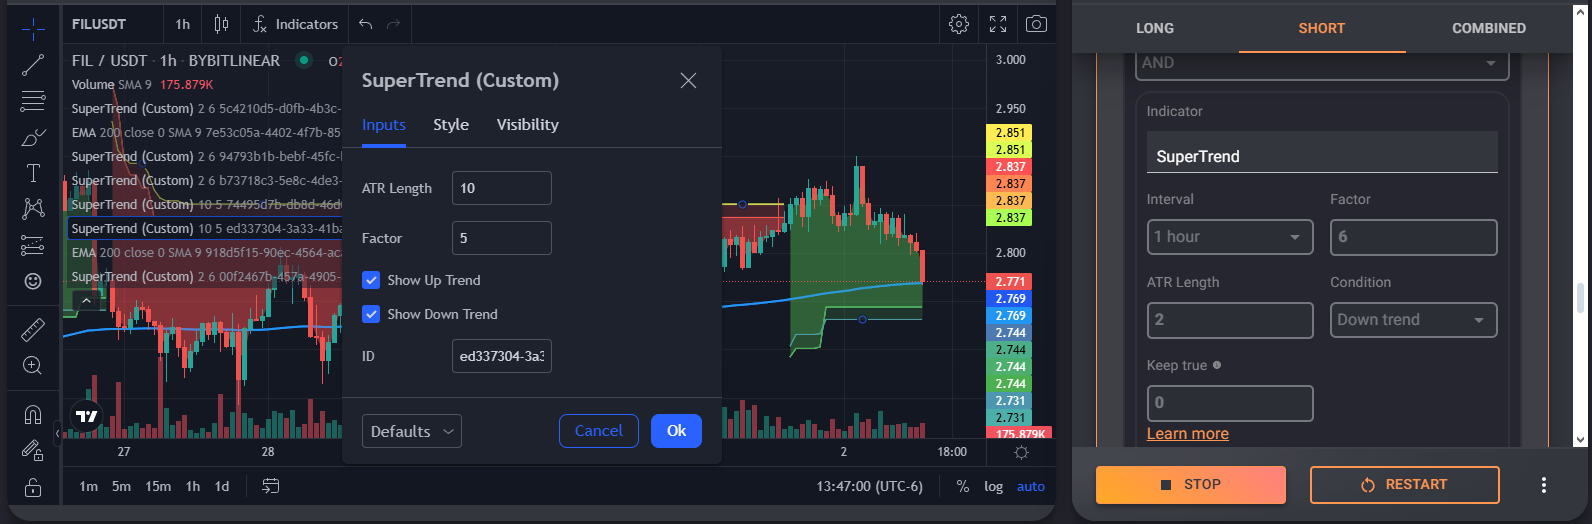Open the SHORT strategy tab
The width and height of the screenshot is (1592, 524).
[x=1322, y=28]
